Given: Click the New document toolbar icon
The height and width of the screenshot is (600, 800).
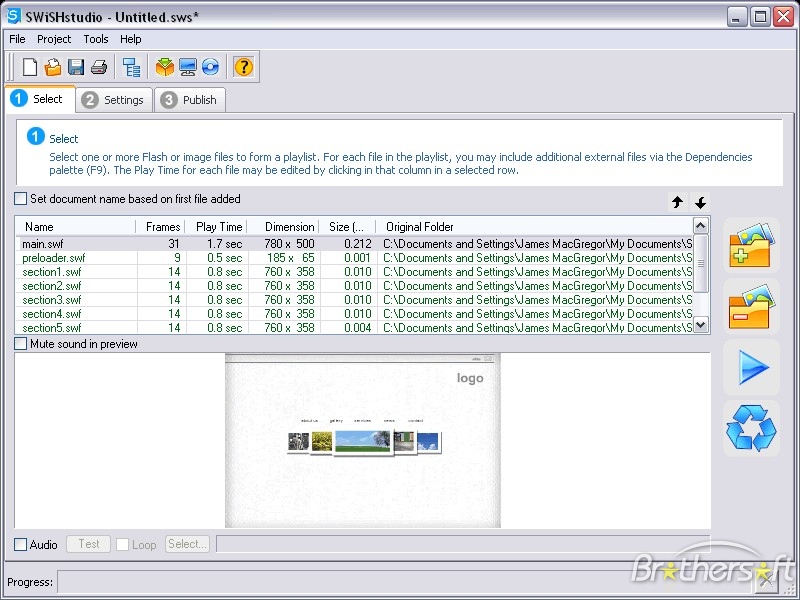Looking at the screenshot, I should point(30,67).
